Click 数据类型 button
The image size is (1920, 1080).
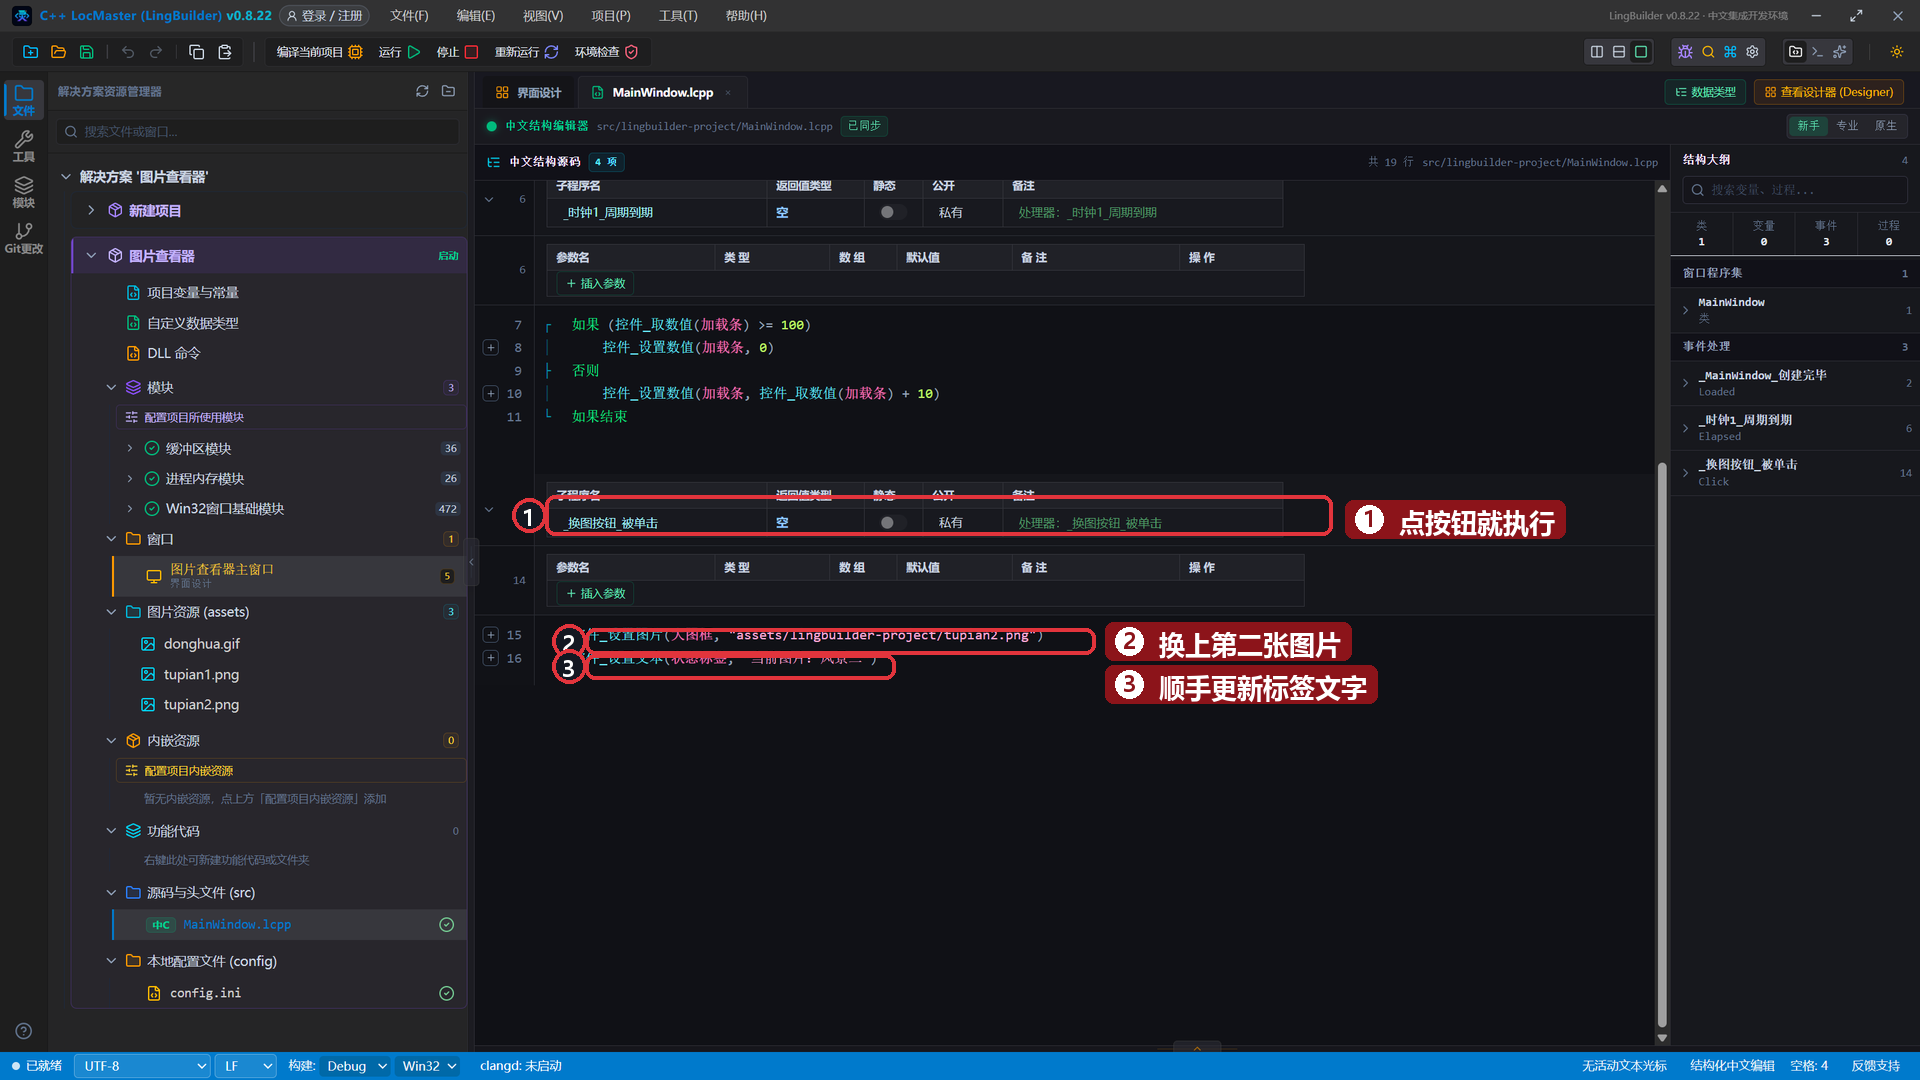pyautogui.click(x=1706, y=92)
